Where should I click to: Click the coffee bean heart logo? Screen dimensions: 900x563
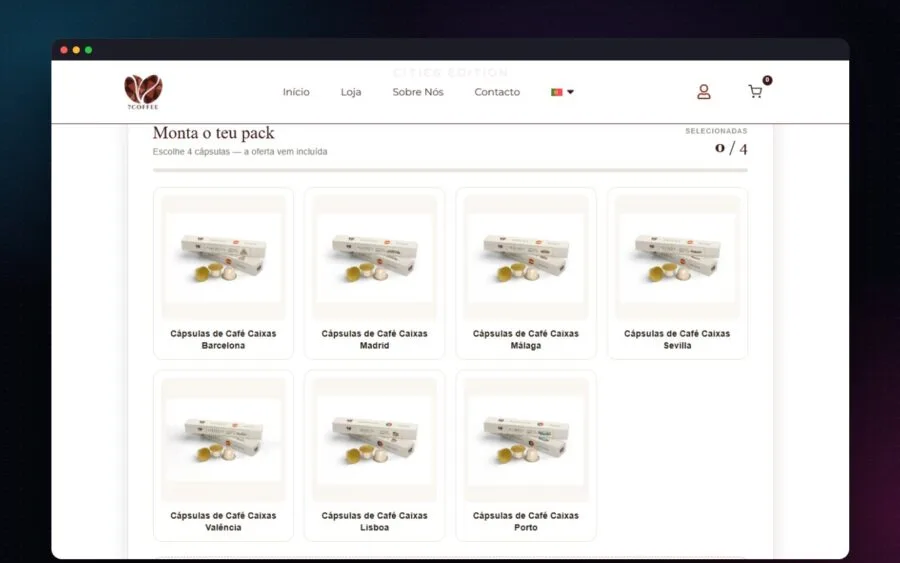[143, 92]
